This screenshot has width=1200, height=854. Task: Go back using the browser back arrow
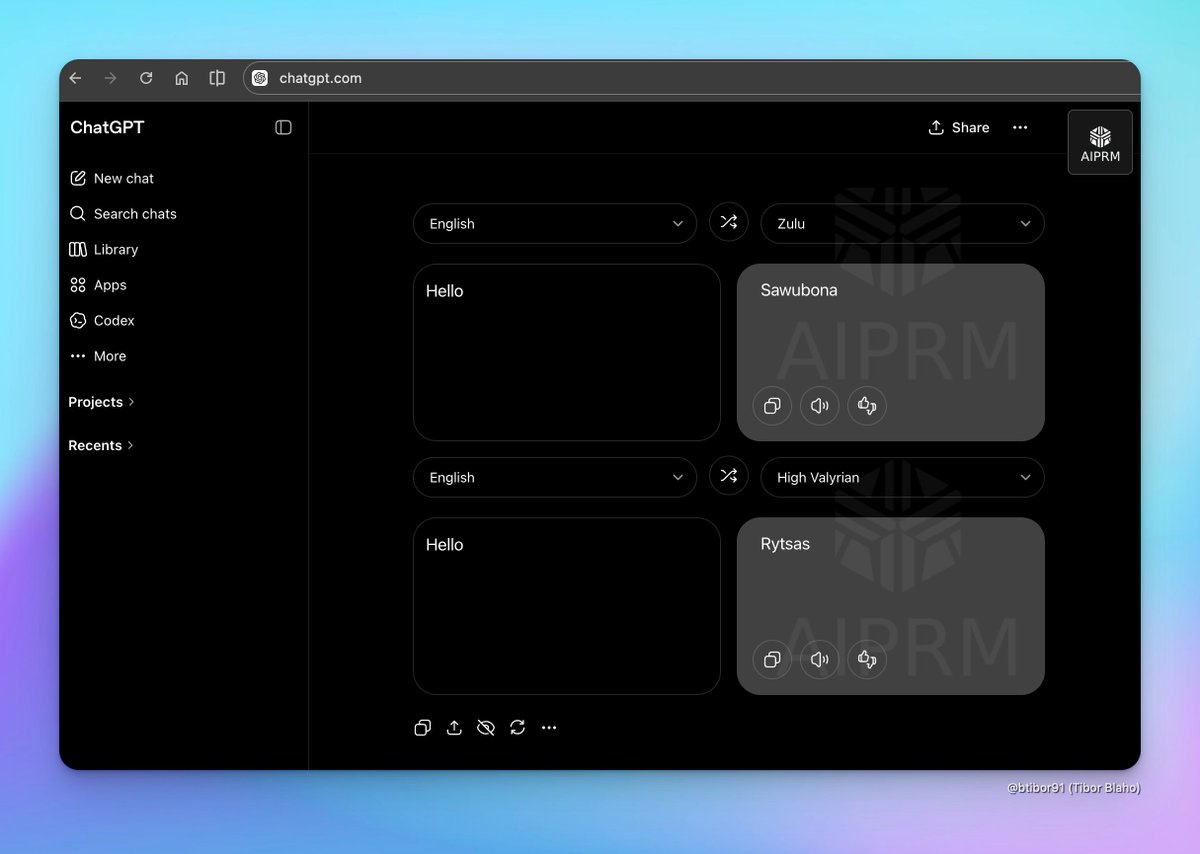[x=75, y=78]
